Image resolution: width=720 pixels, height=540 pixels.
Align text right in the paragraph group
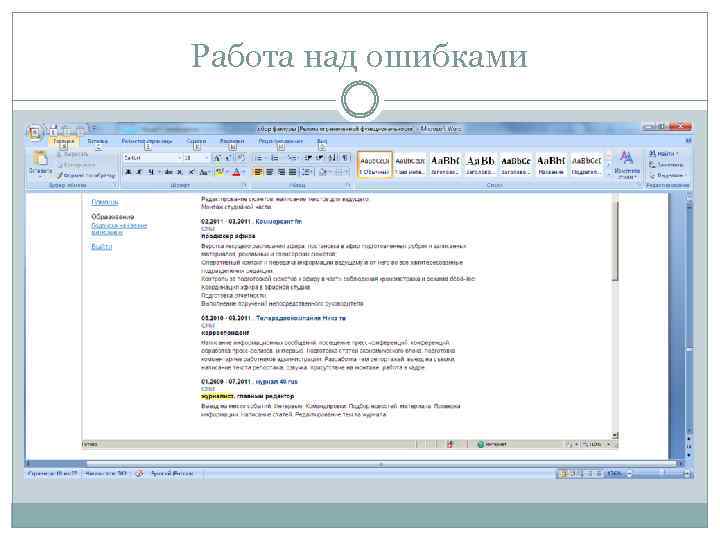(x=281, y=172)
